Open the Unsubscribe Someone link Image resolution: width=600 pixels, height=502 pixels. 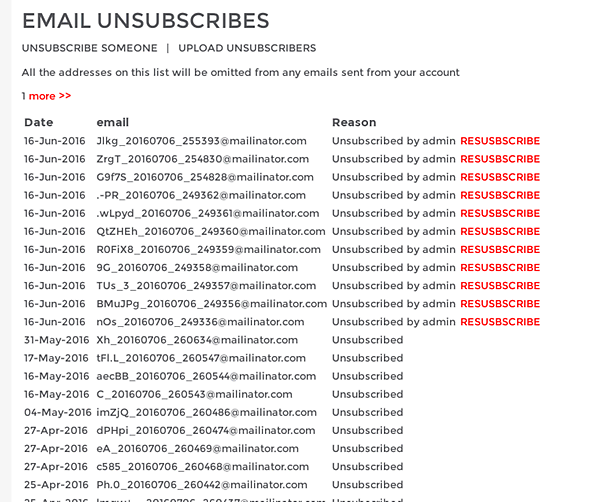90,48
